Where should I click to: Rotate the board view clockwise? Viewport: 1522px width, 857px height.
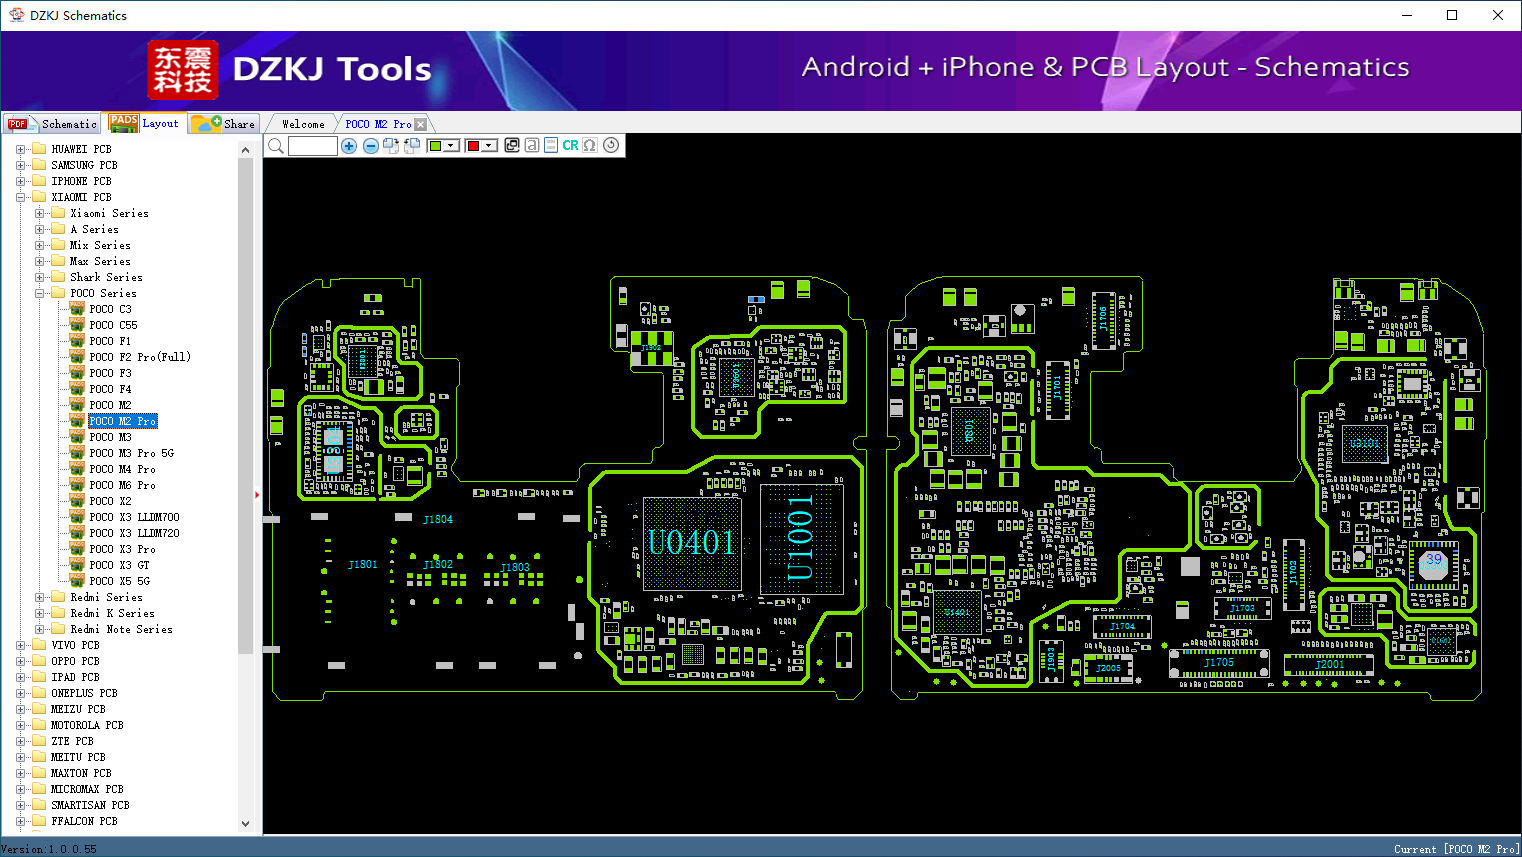(391, 146)
